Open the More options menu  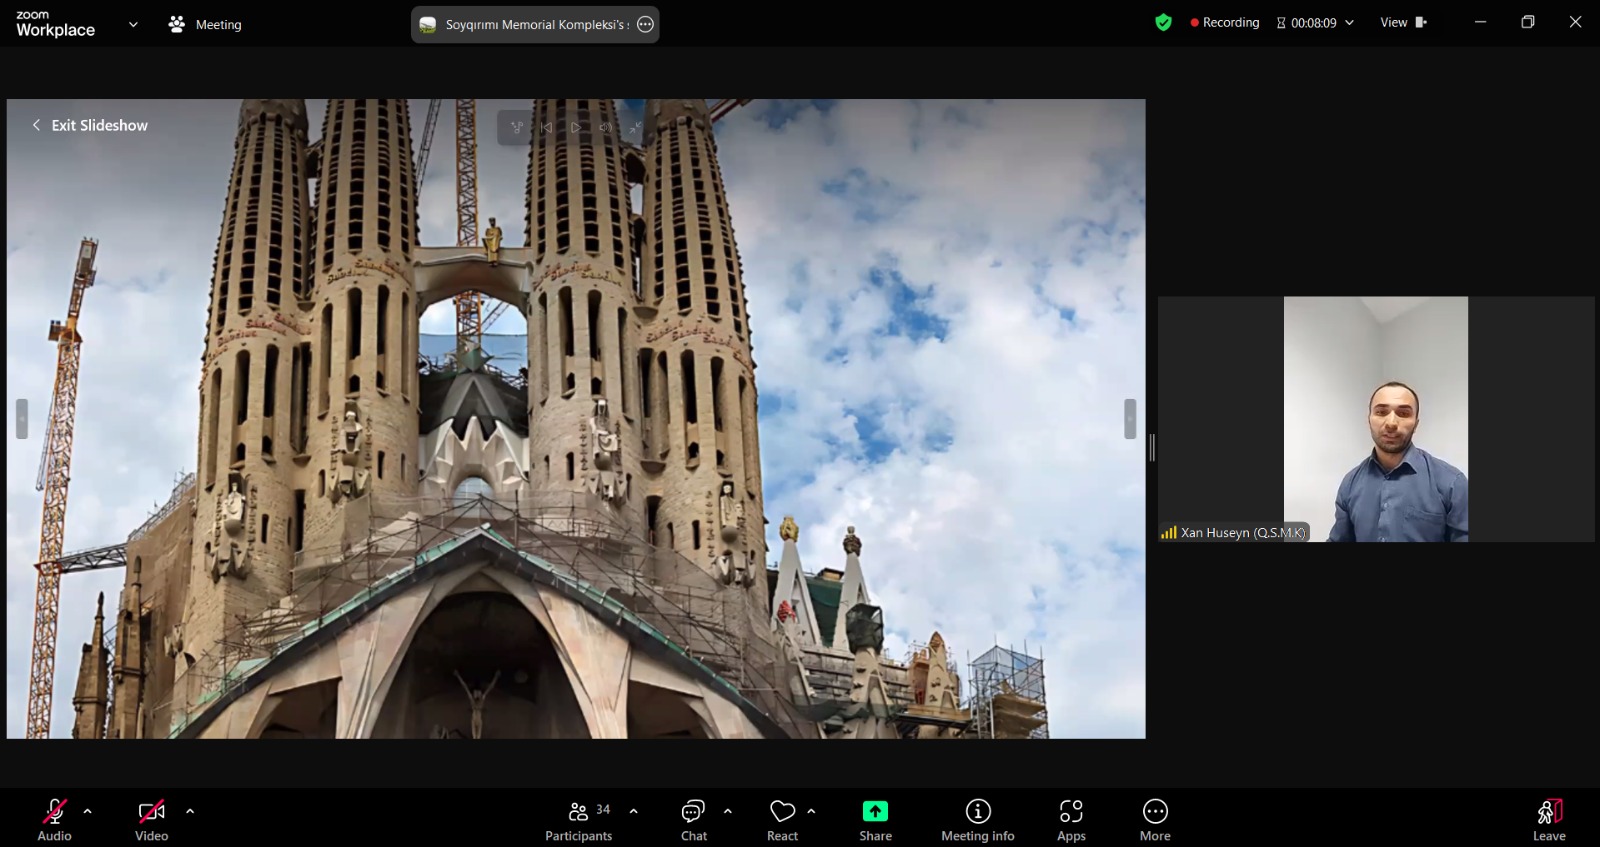1155,820
